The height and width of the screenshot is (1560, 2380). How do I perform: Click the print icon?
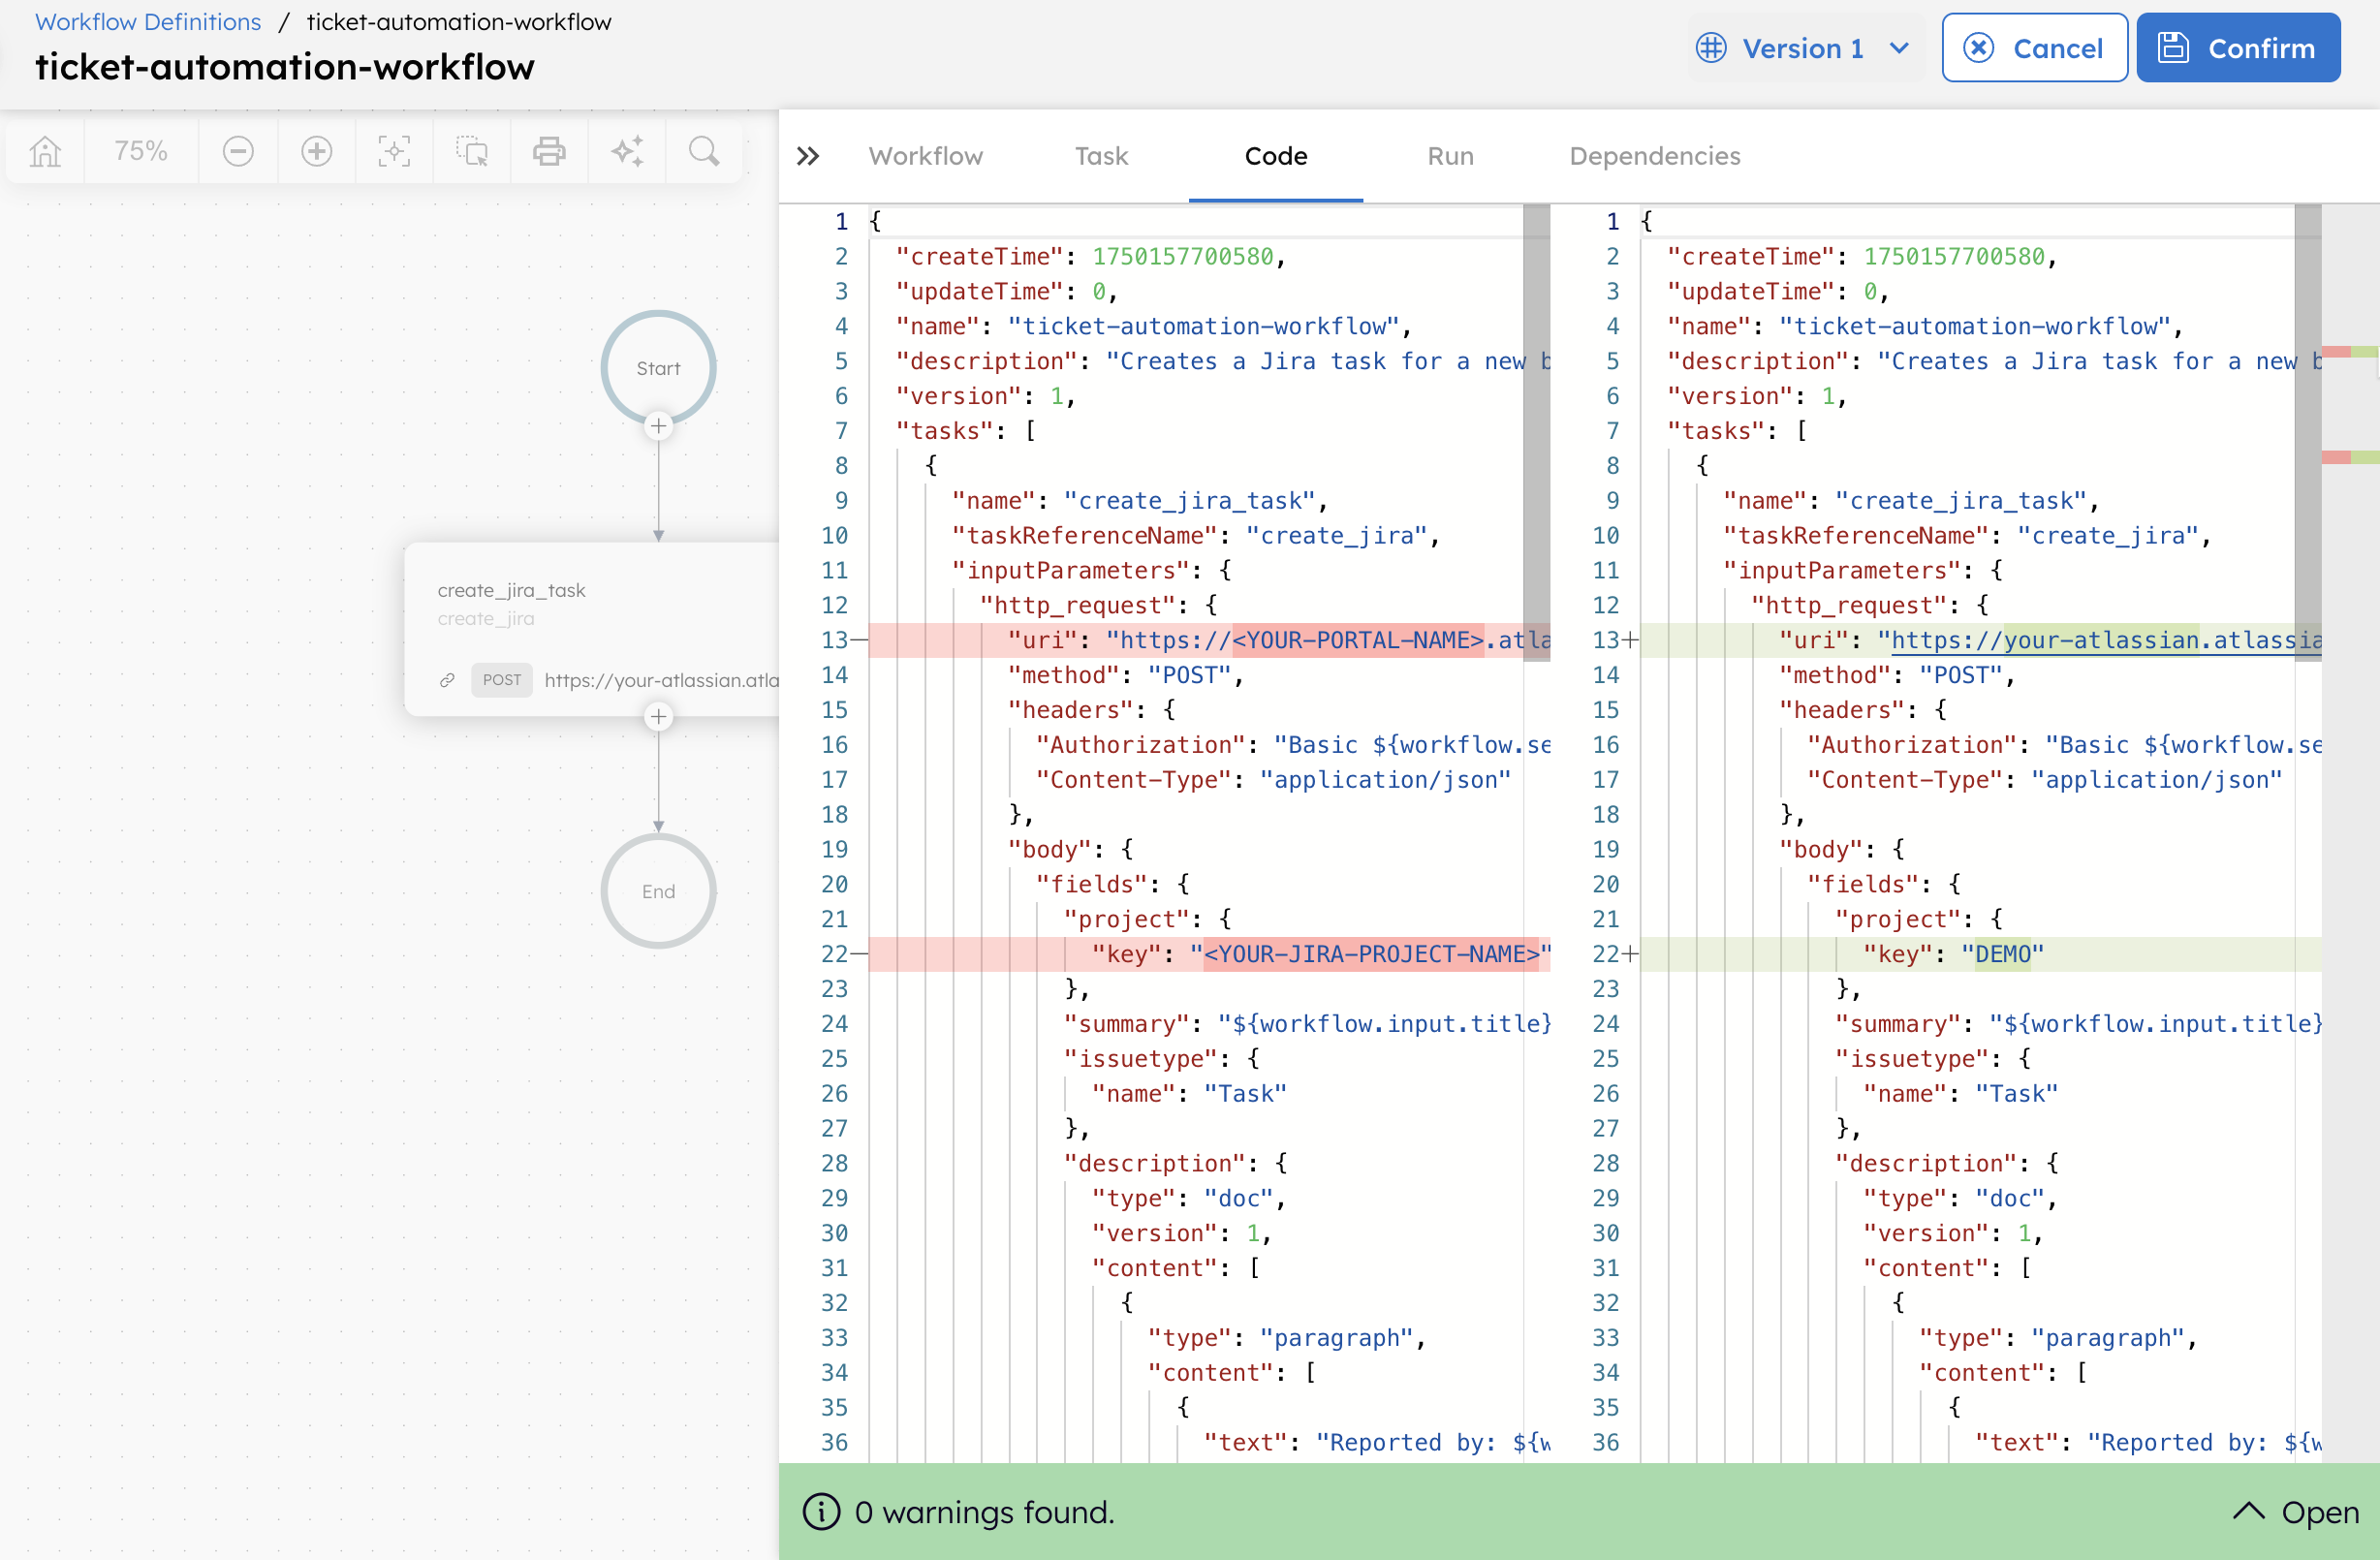549,151
